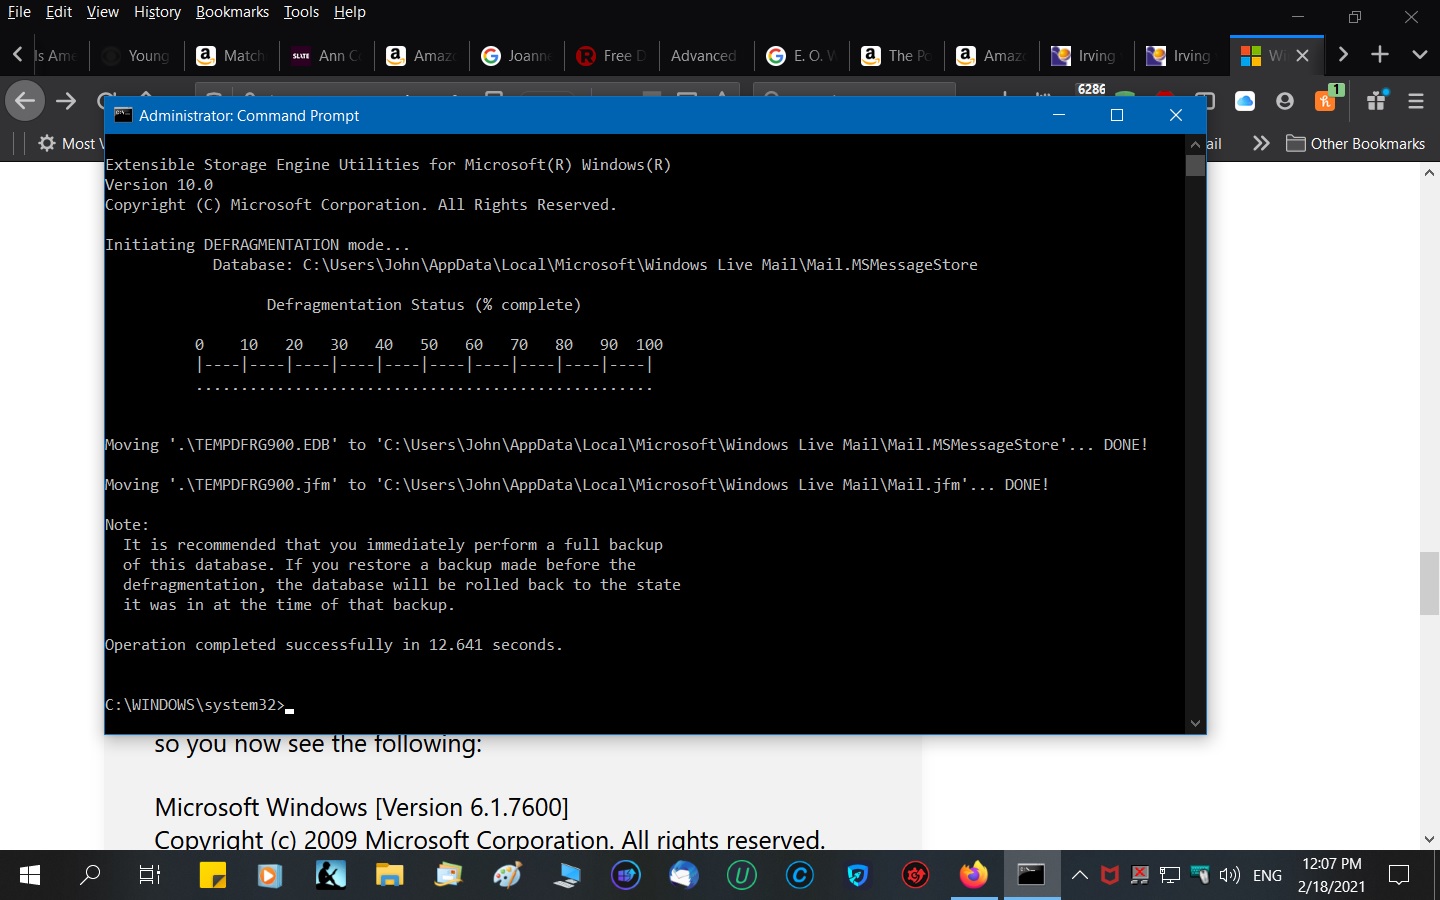Open Task View on the taskbar
1440x900 pixels.
pyautogui.click(x=150, y=876)
